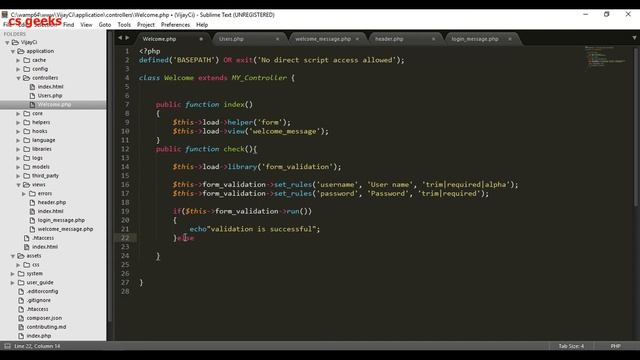This screenshot has width=640, height=360.
Task: Click file icon next to login_message.php
Action: 32,220
